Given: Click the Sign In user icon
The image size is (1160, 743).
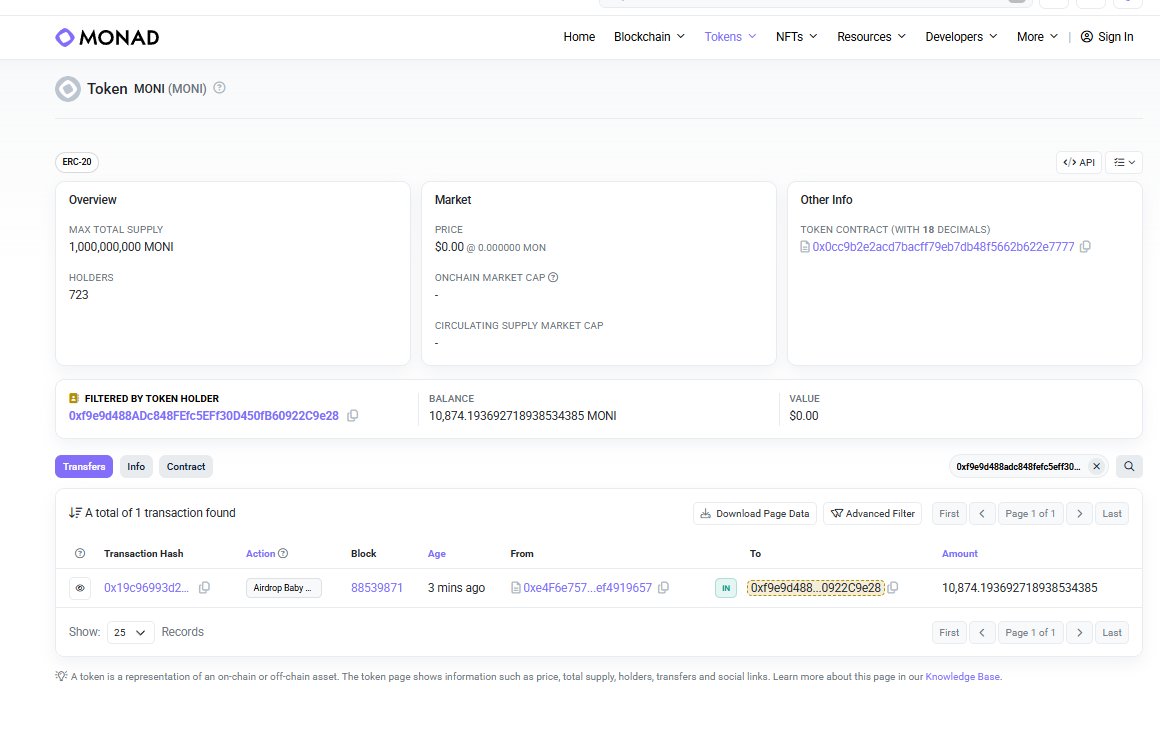Looking at the screenshot, I should [1087, 37].
